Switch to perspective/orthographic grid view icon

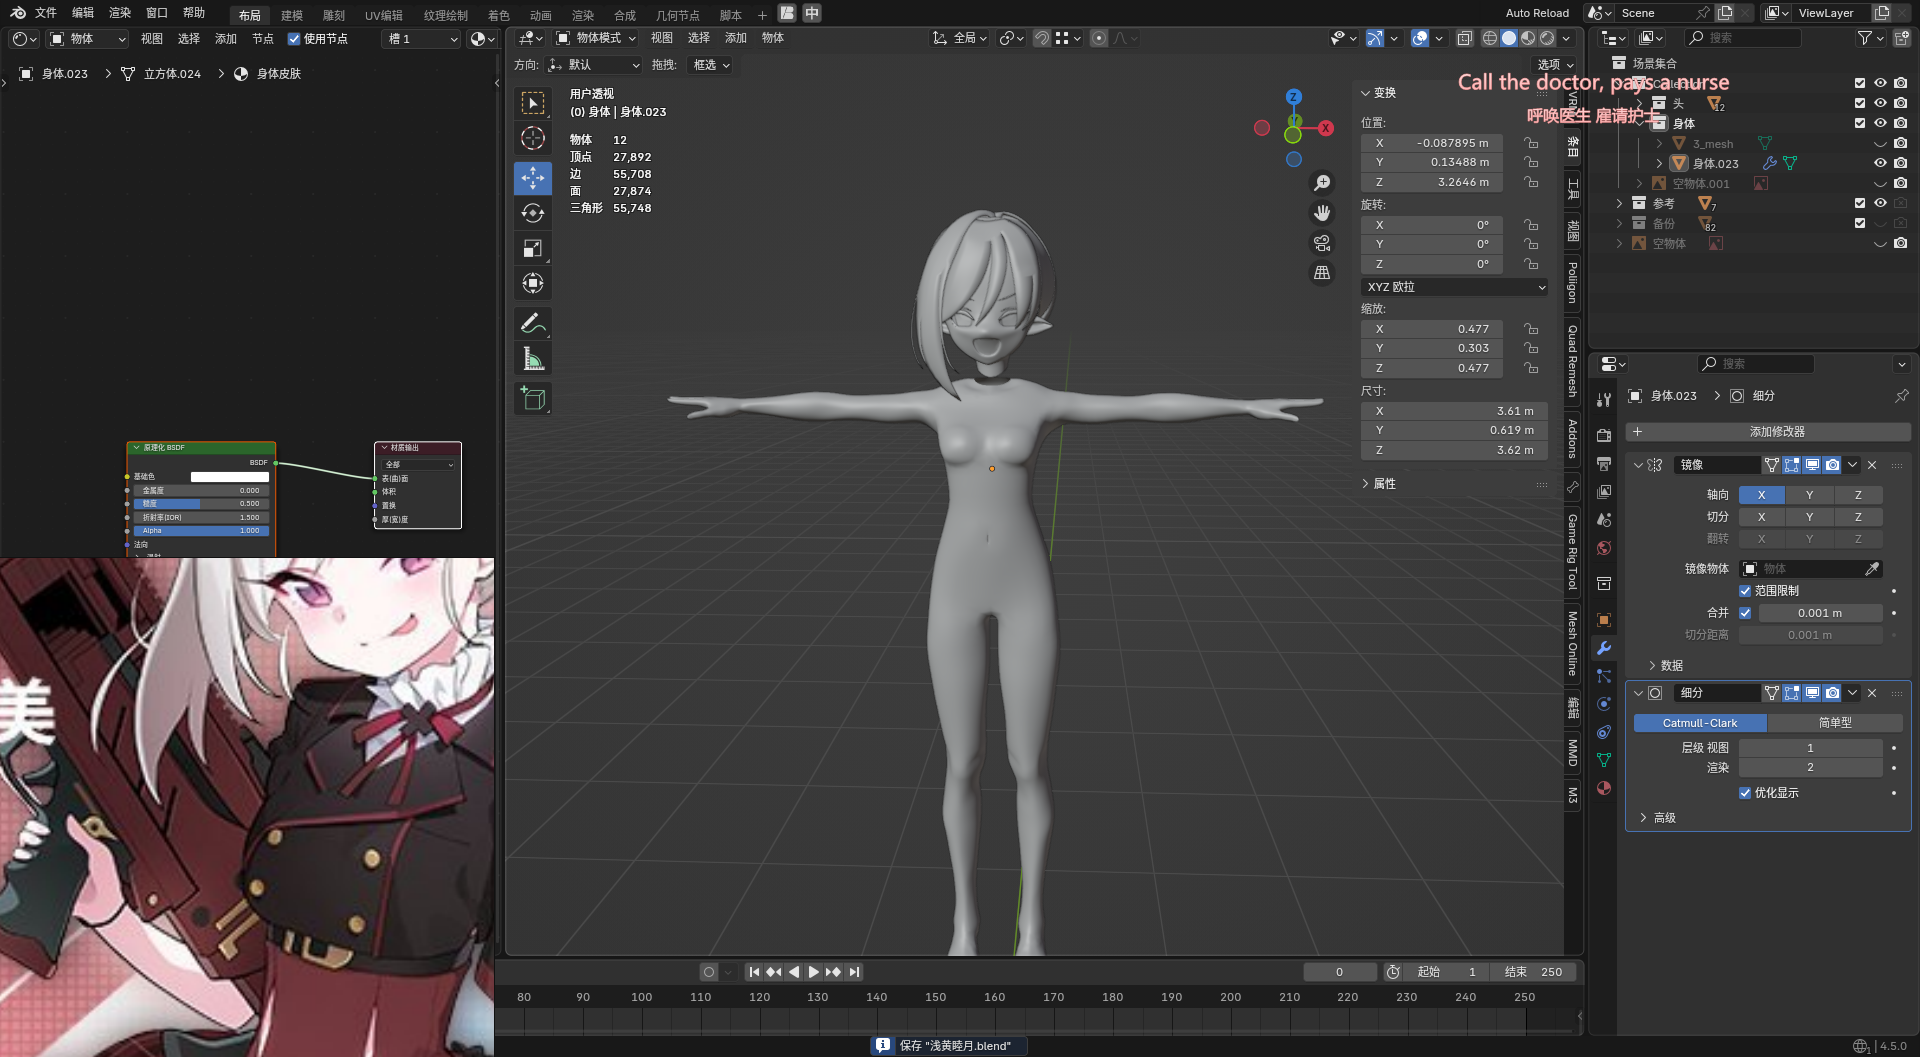(x=1322, y=273)
